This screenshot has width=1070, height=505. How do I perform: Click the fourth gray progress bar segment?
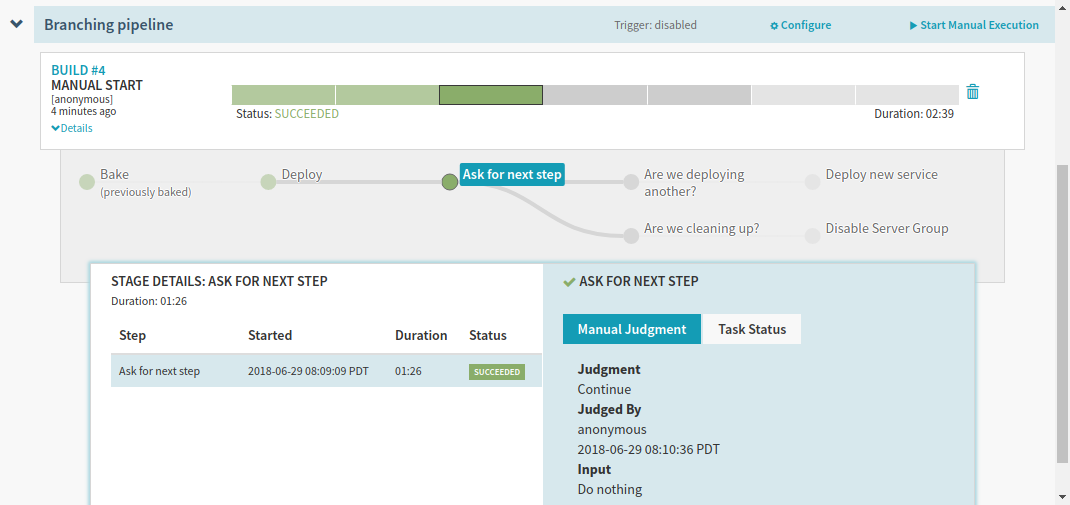(x=595, y=95)
